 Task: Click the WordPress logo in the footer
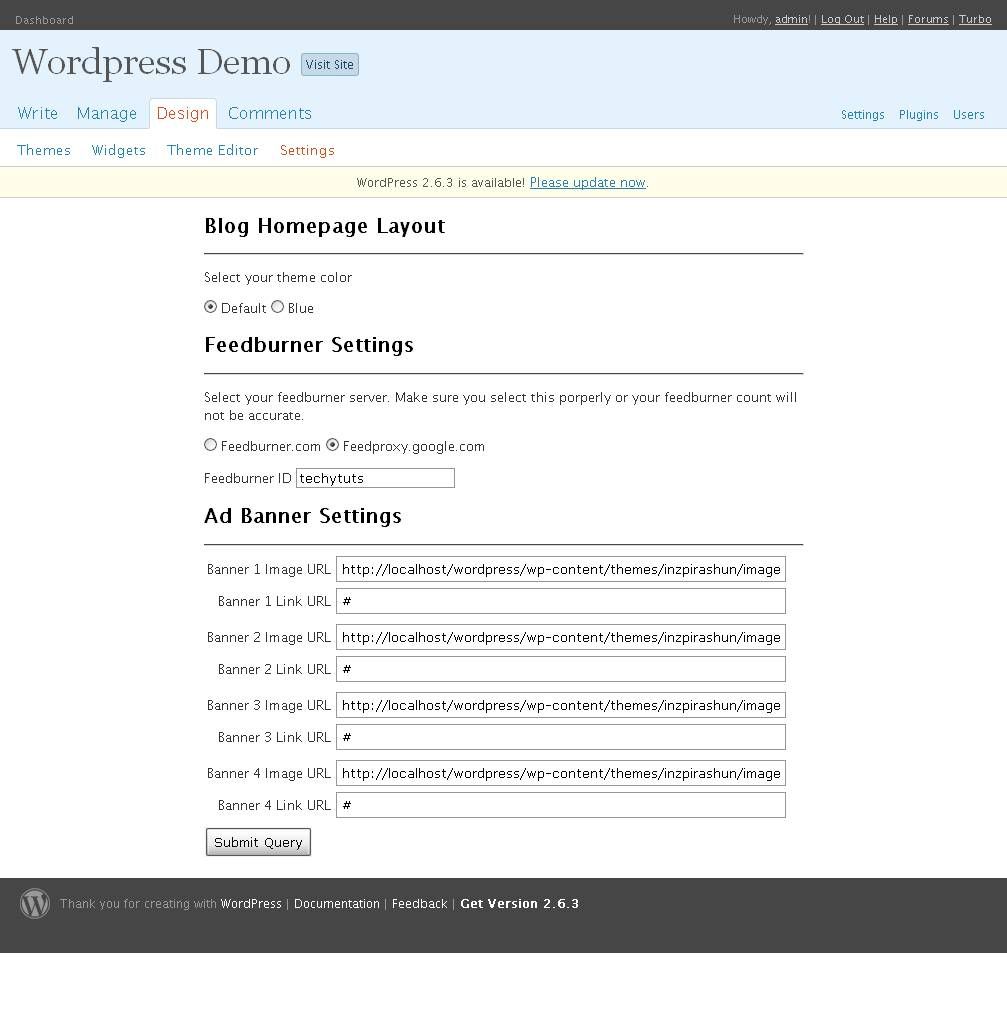(35, 904)
